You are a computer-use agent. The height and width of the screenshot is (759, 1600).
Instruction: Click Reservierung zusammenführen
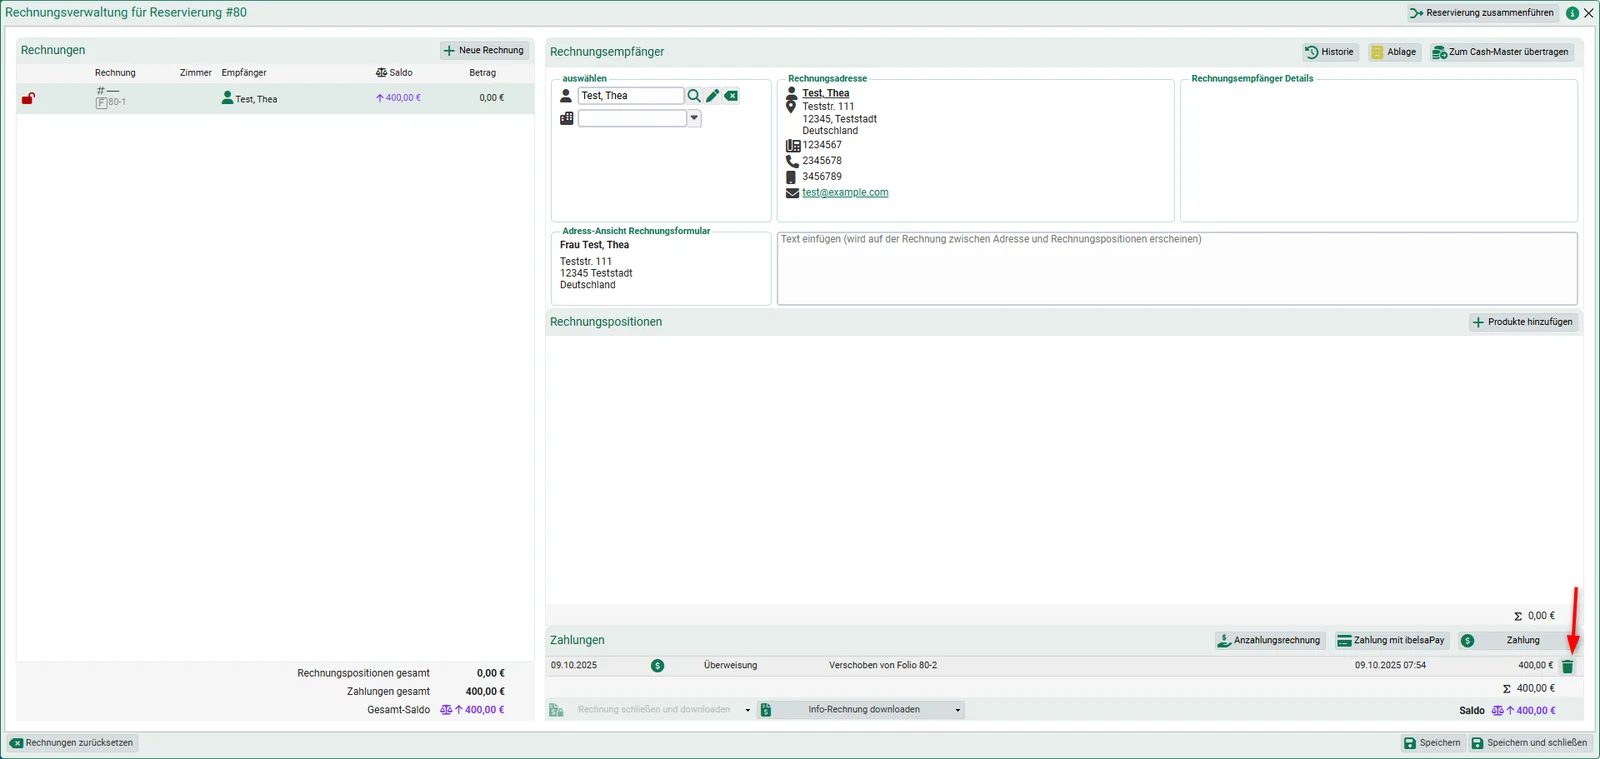(x=1482, y=13)
